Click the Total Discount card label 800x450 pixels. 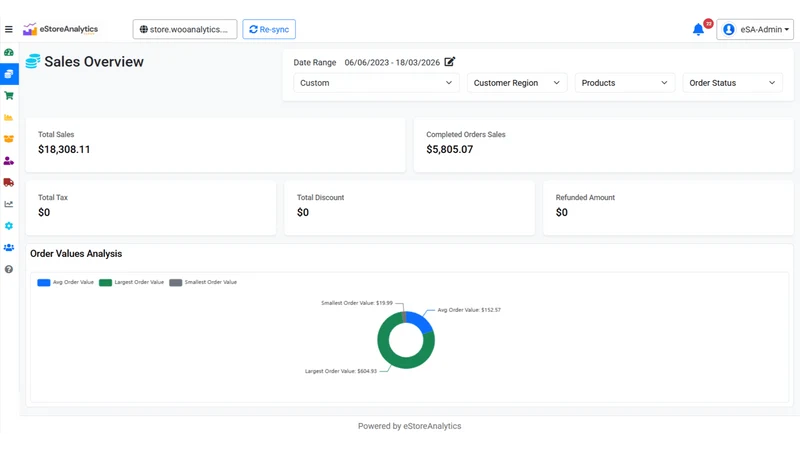click(320, 197)
